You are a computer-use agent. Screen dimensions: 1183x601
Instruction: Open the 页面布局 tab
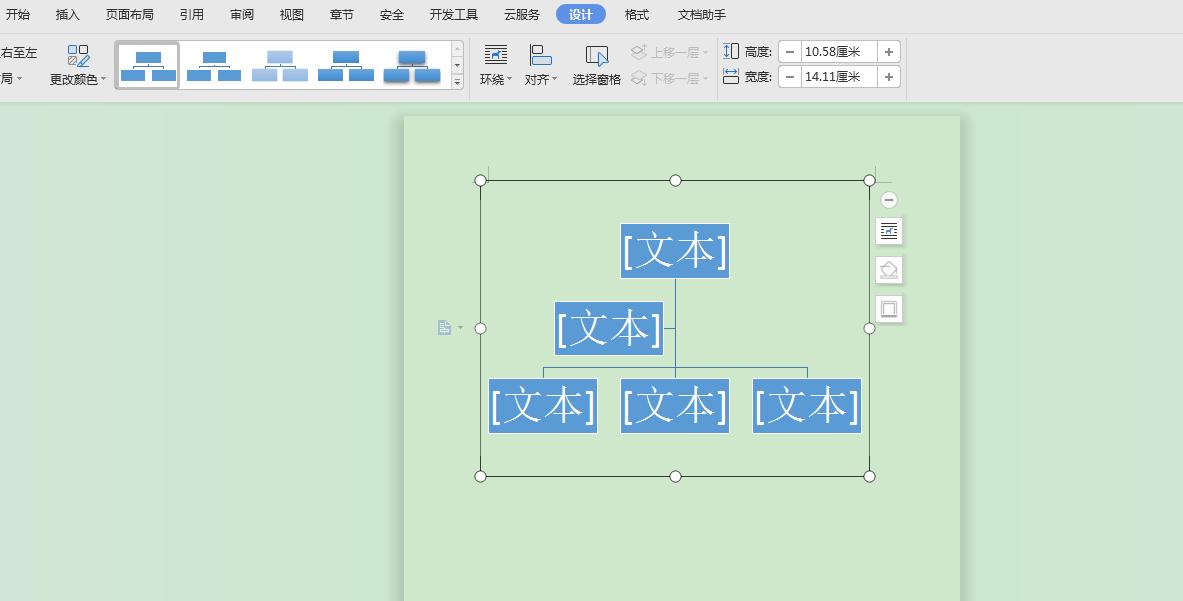click(x=130, y=14)
